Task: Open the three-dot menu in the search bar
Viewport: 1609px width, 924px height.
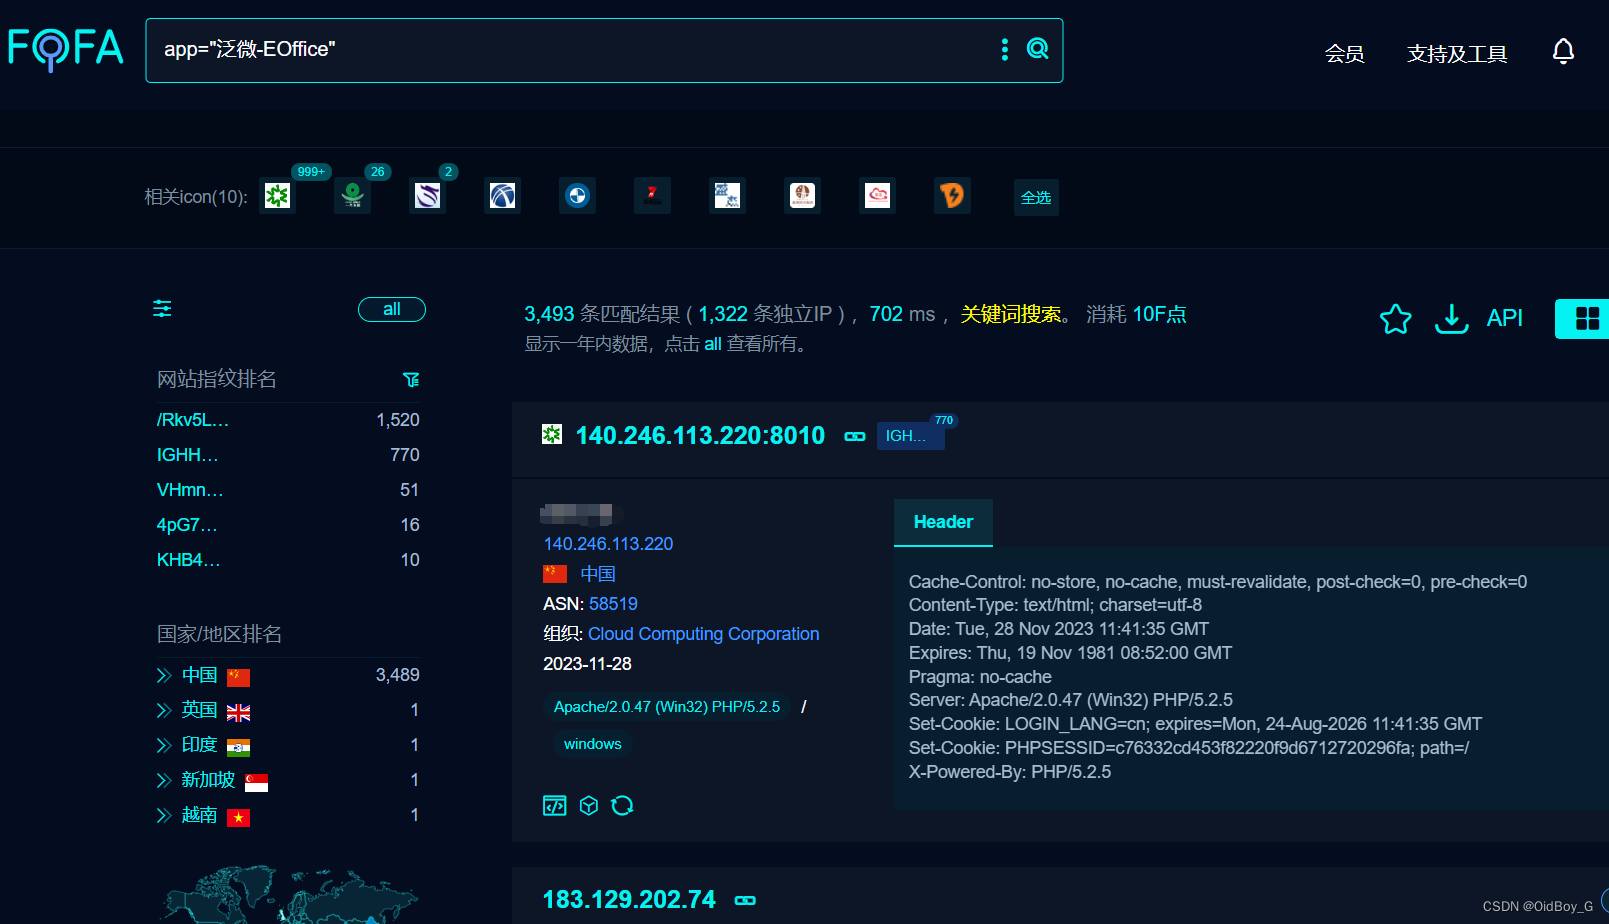Action: click(1004, 48)
